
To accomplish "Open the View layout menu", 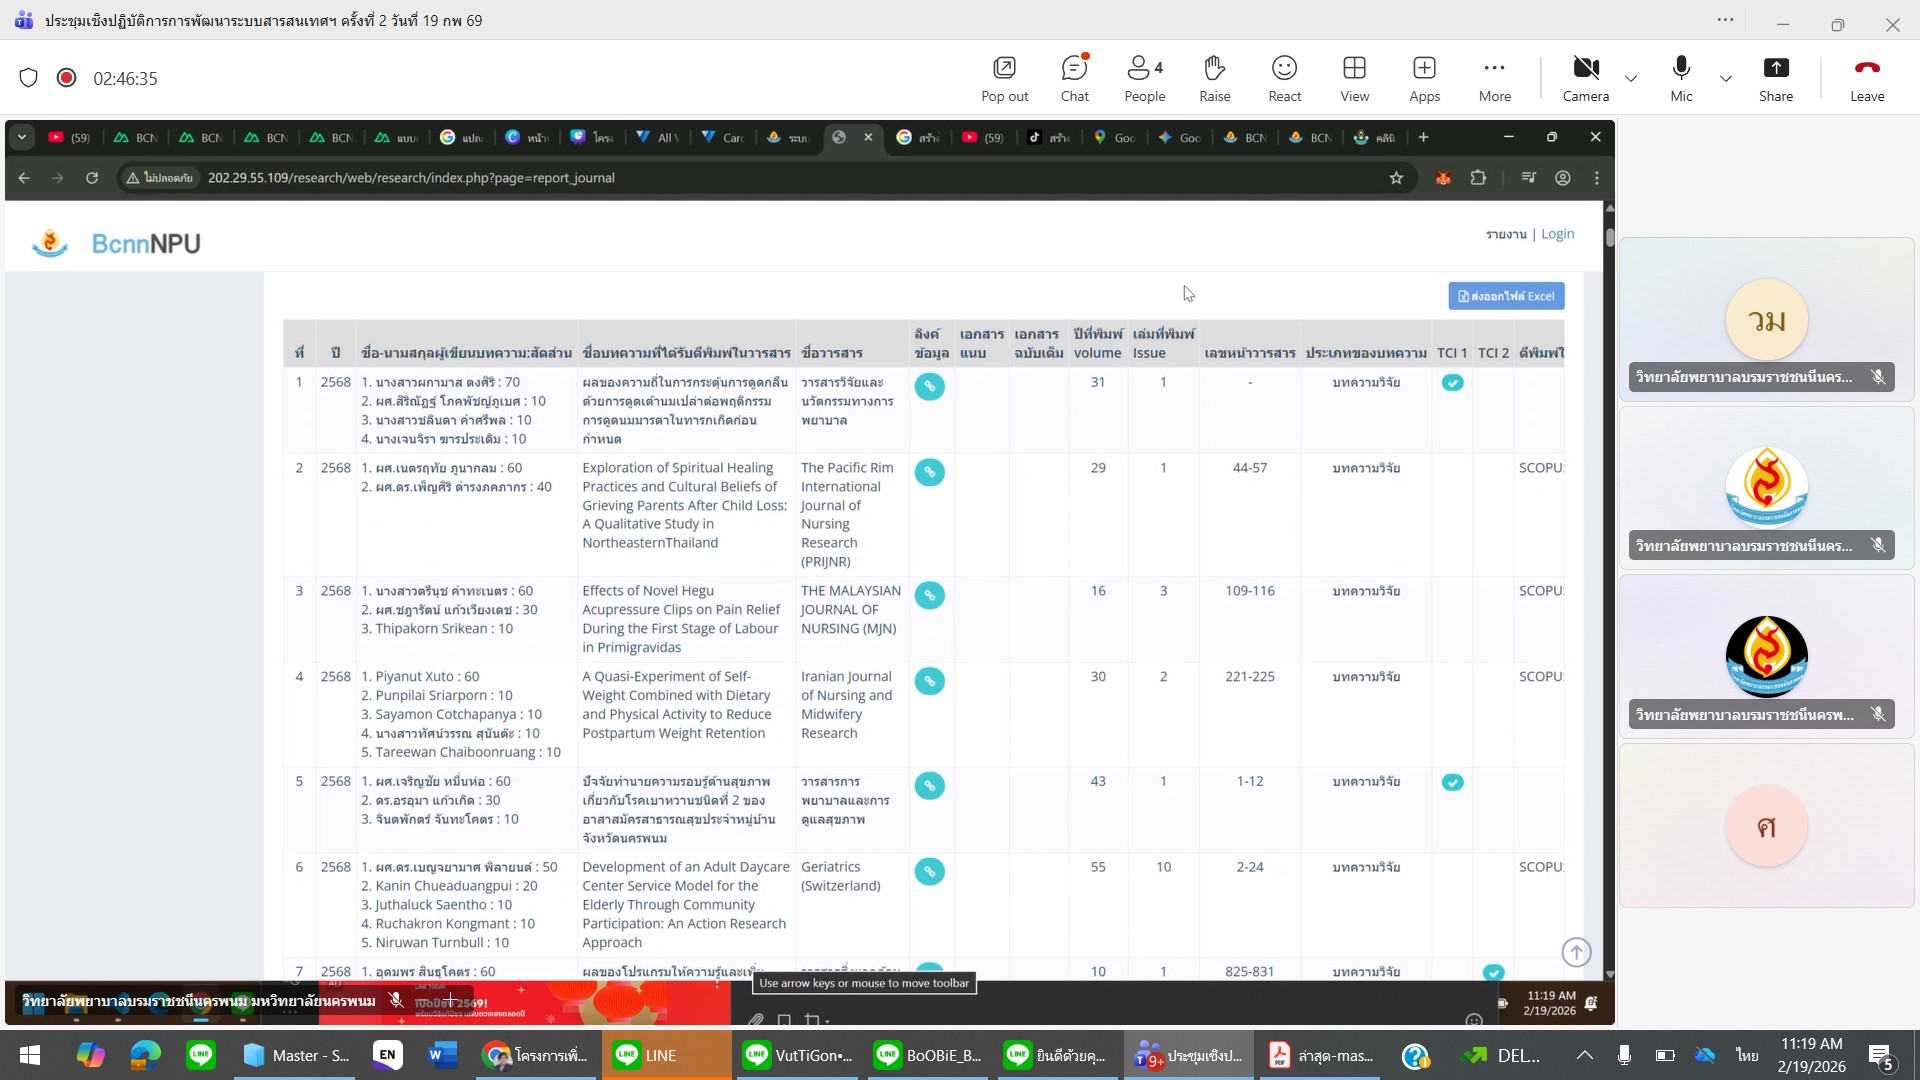I will [x=1354, y=78].
